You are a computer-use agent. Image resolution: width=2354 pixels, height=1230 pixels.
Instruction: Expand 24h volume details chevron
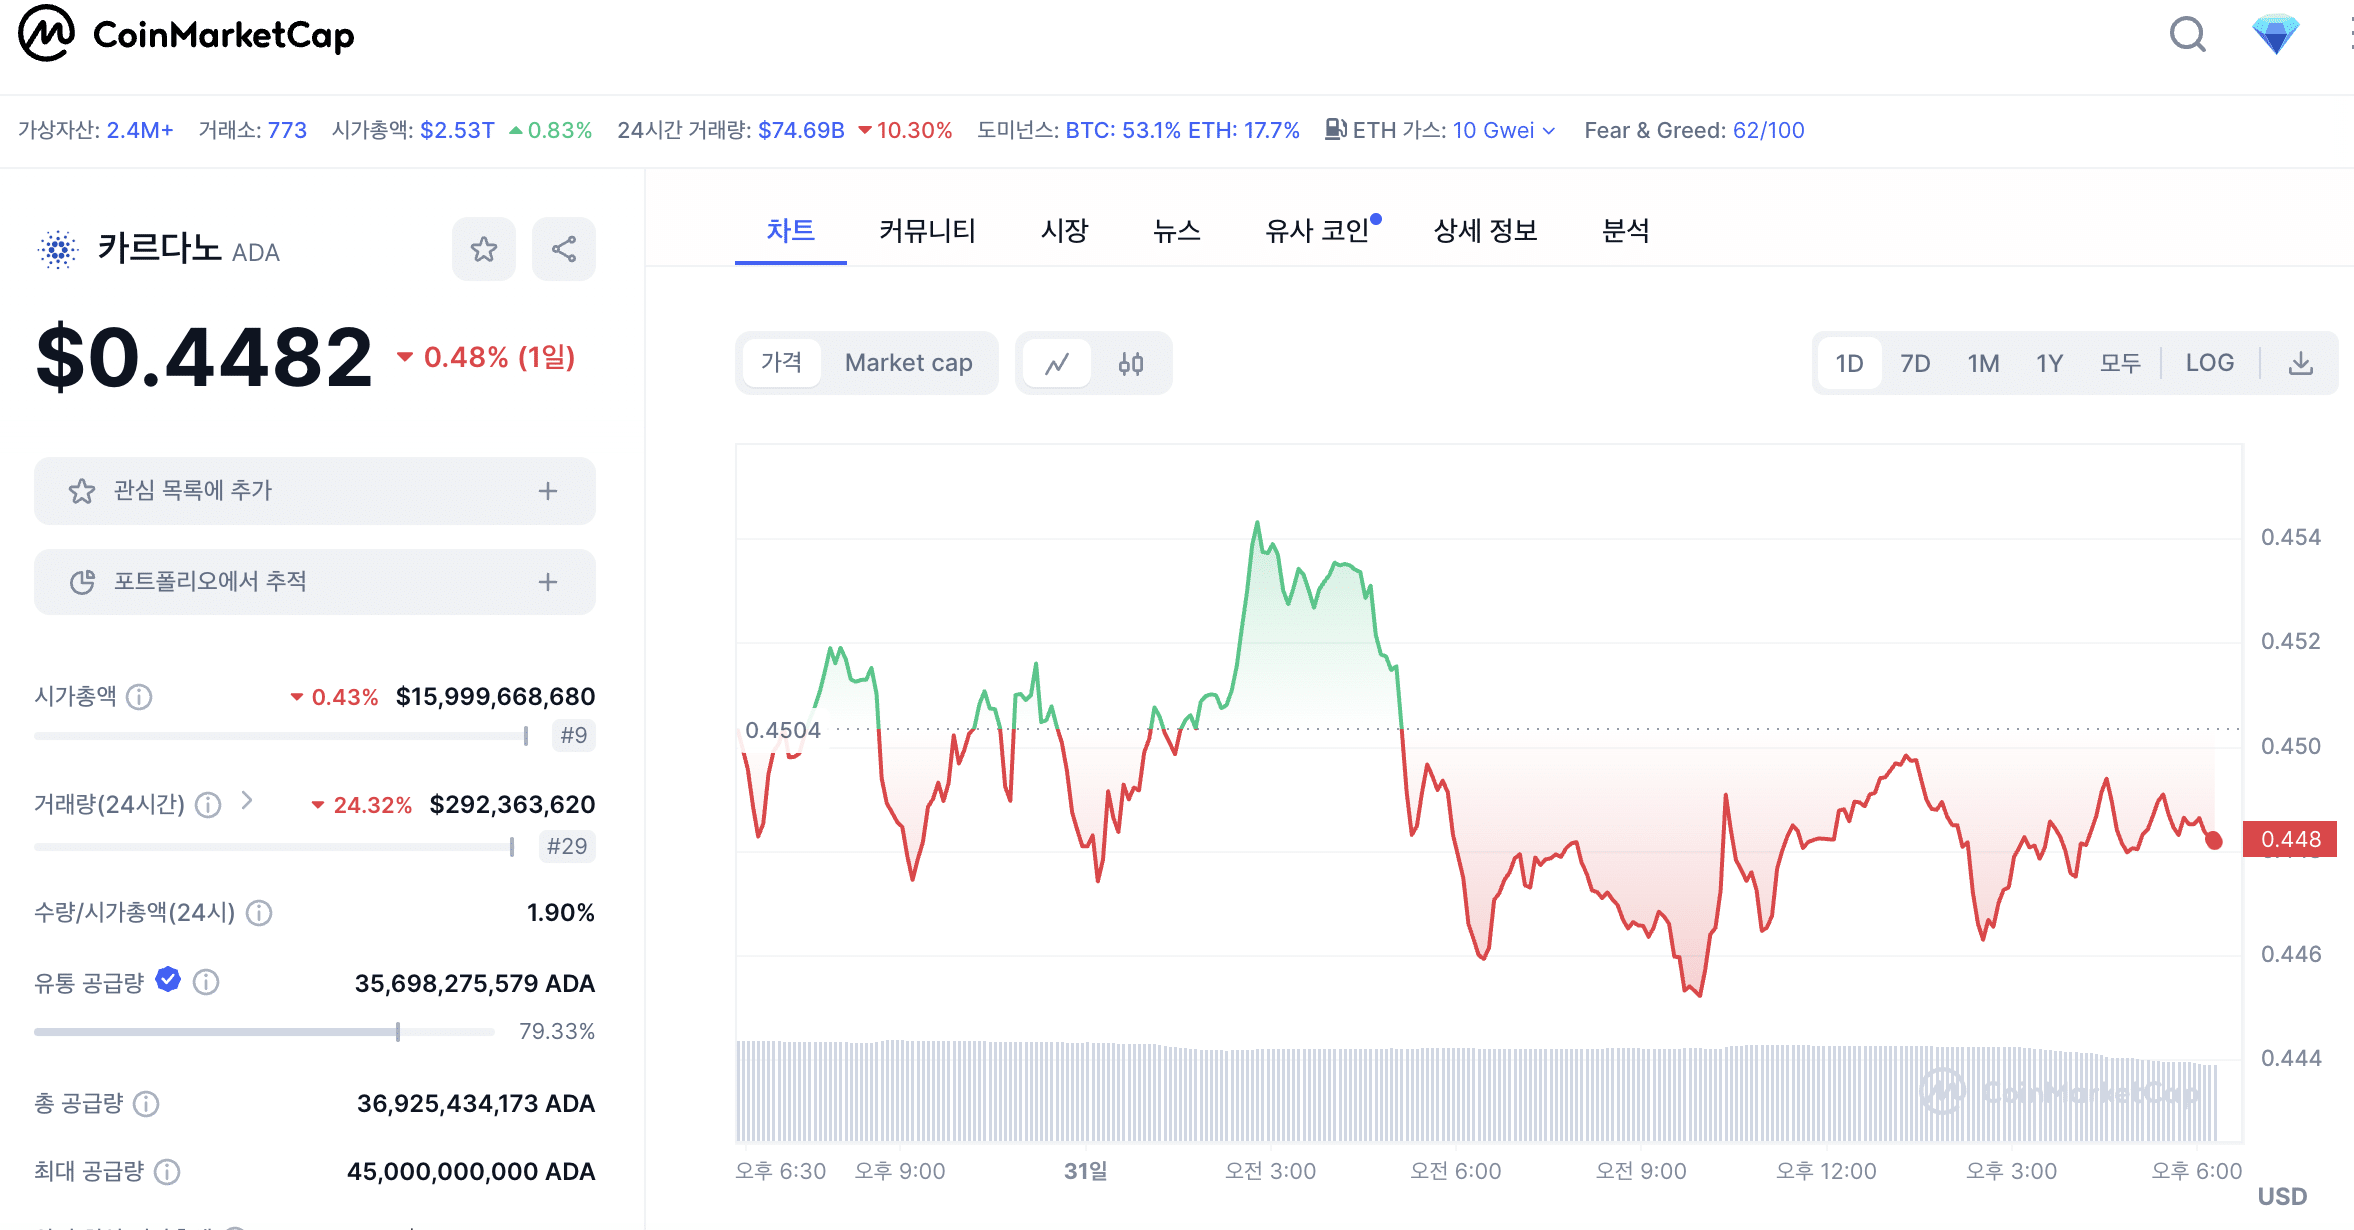pos(247,801)
